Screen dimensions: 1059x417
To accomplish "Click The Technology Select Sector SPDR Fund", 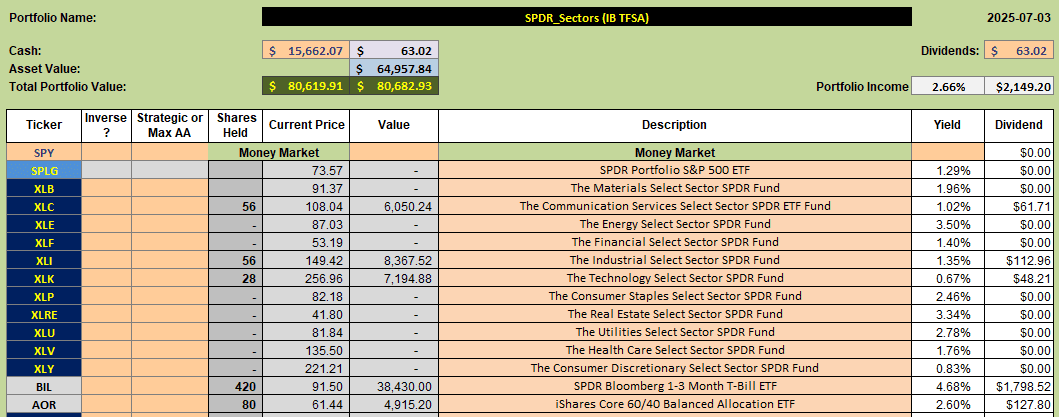I will click(675, 278).
